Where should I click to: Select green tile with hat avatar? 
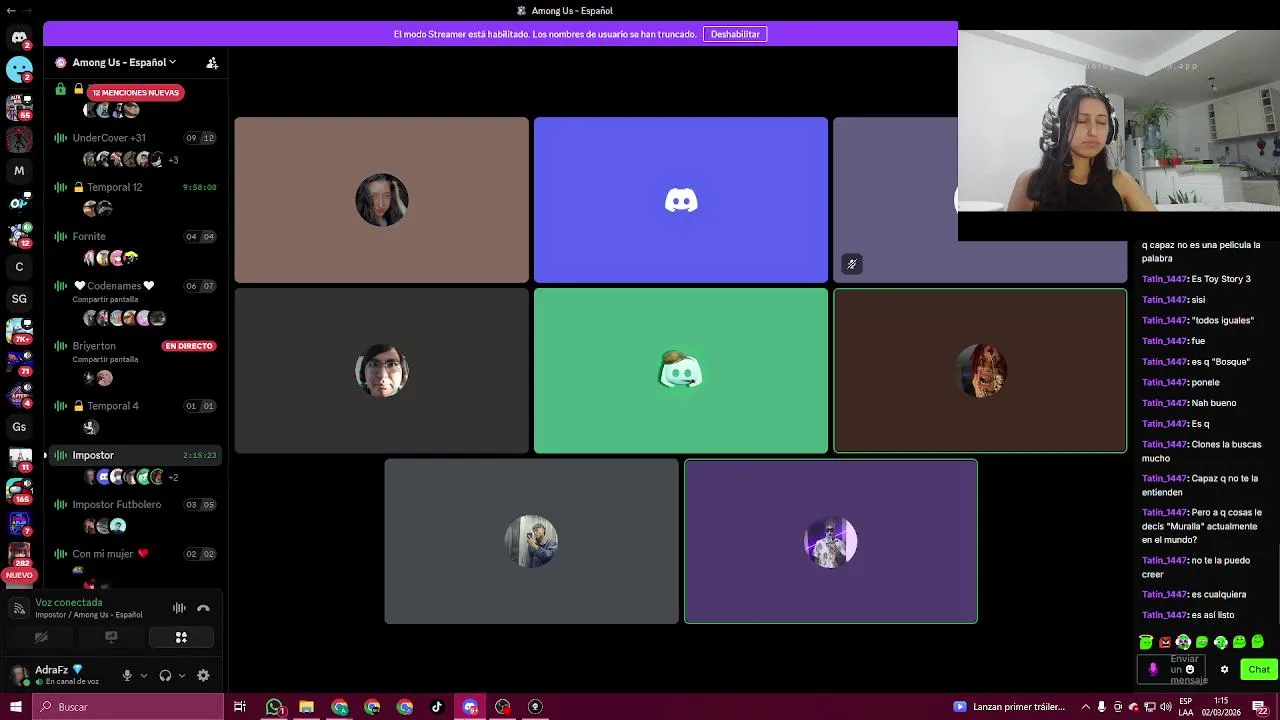click(681, 371)
